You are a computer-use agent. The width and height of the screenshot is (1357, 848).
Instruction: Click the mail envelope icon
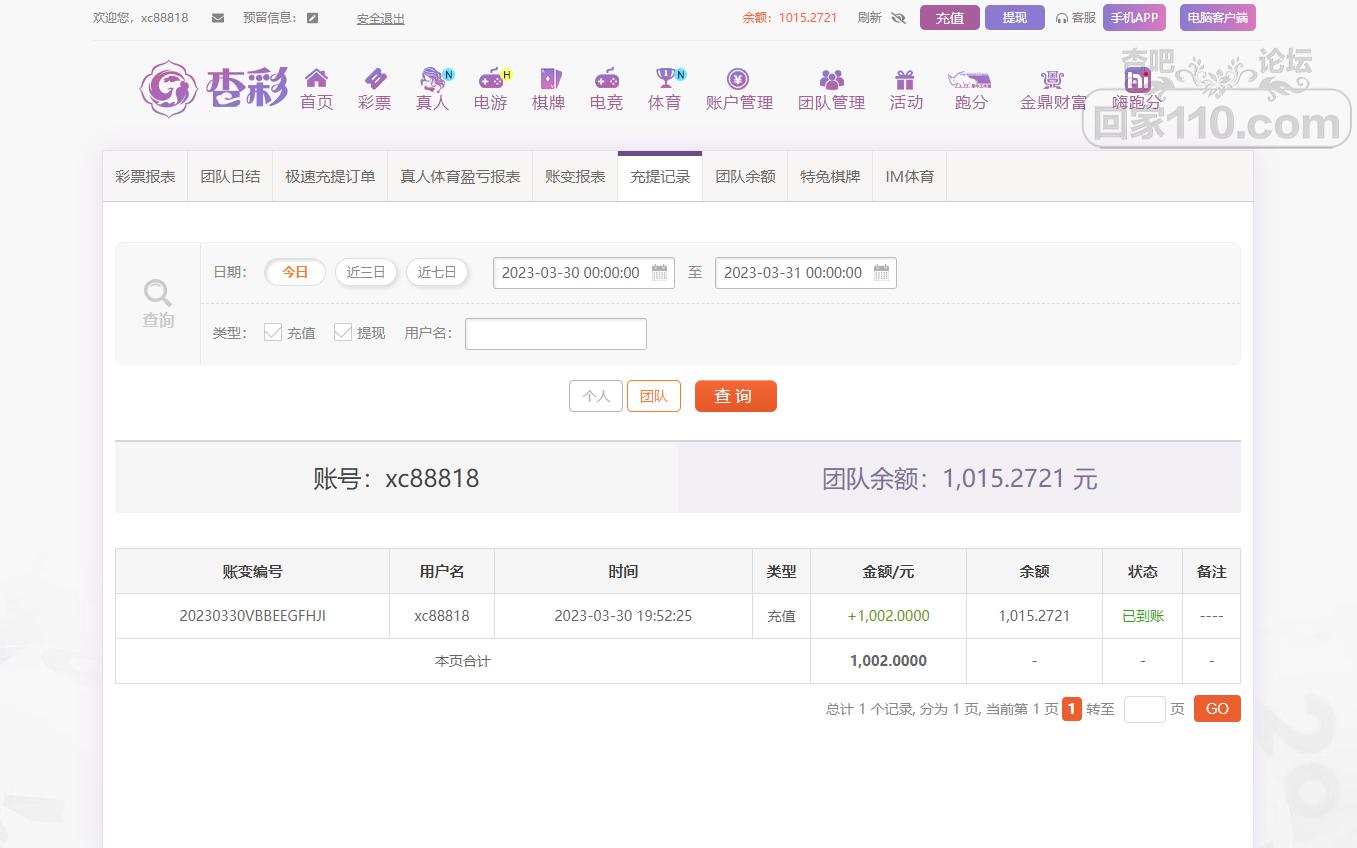[x=218, y=18]
